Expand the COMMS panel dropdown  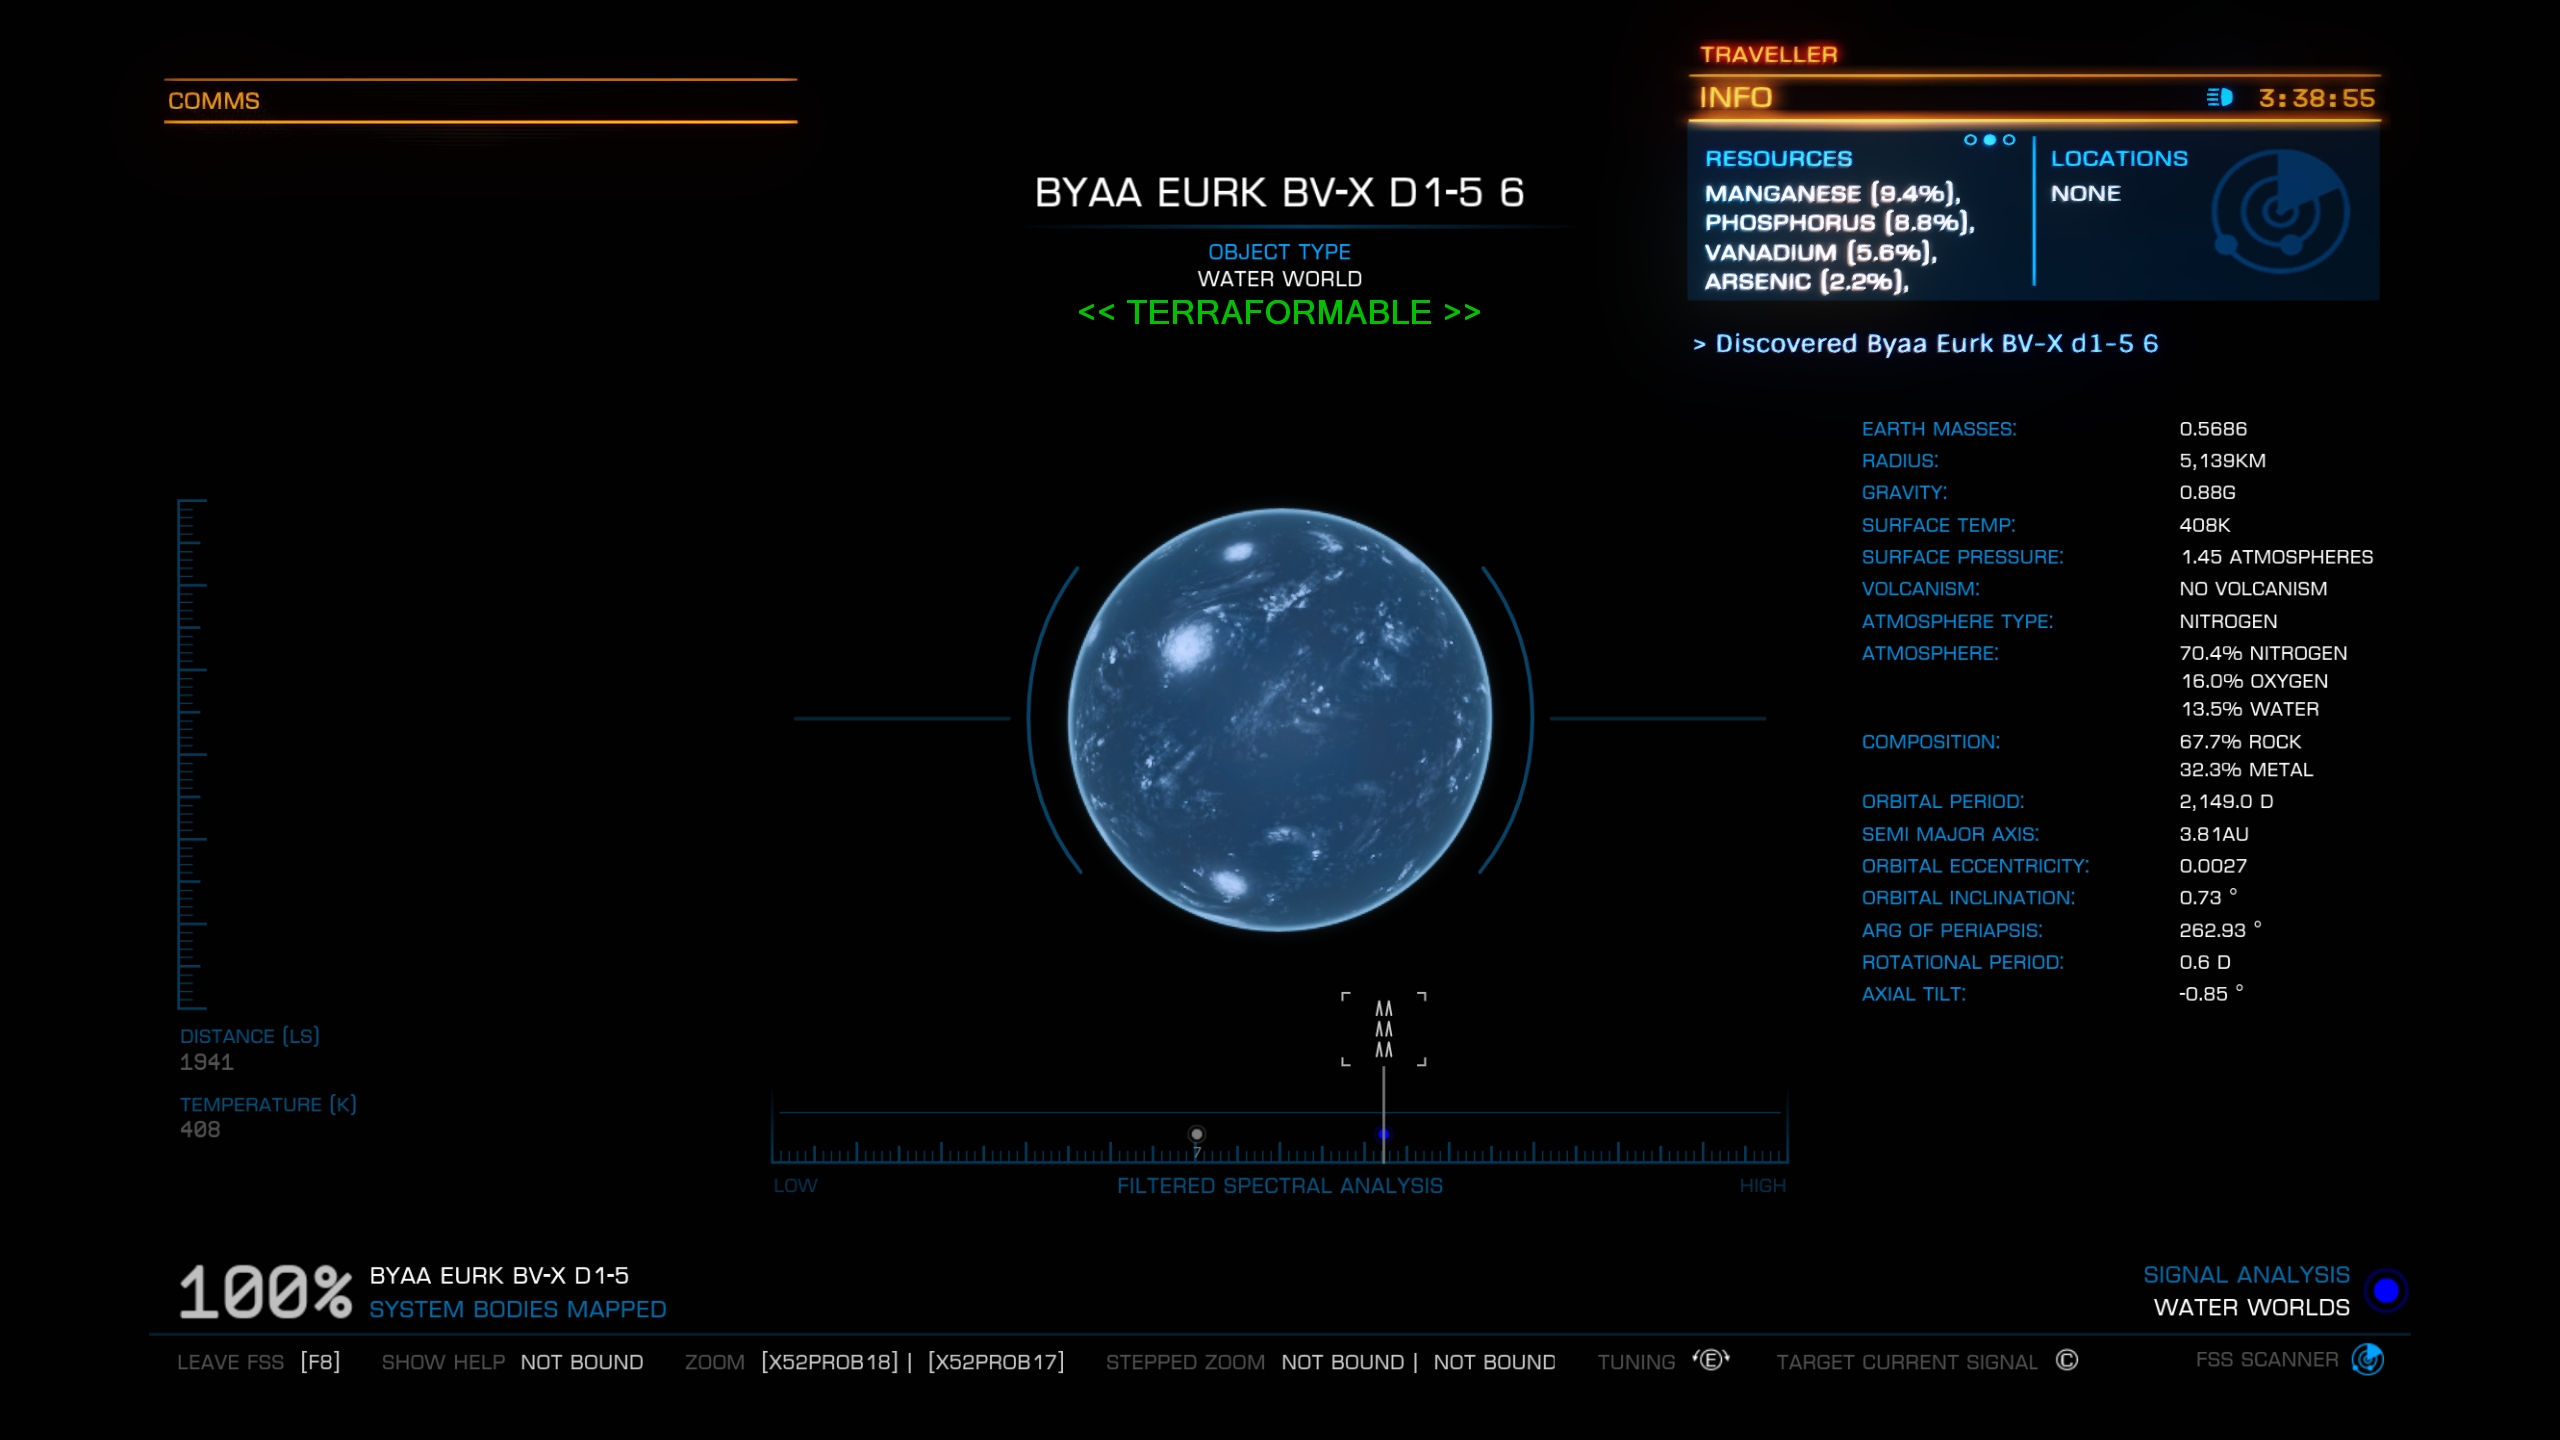point(213,100)
